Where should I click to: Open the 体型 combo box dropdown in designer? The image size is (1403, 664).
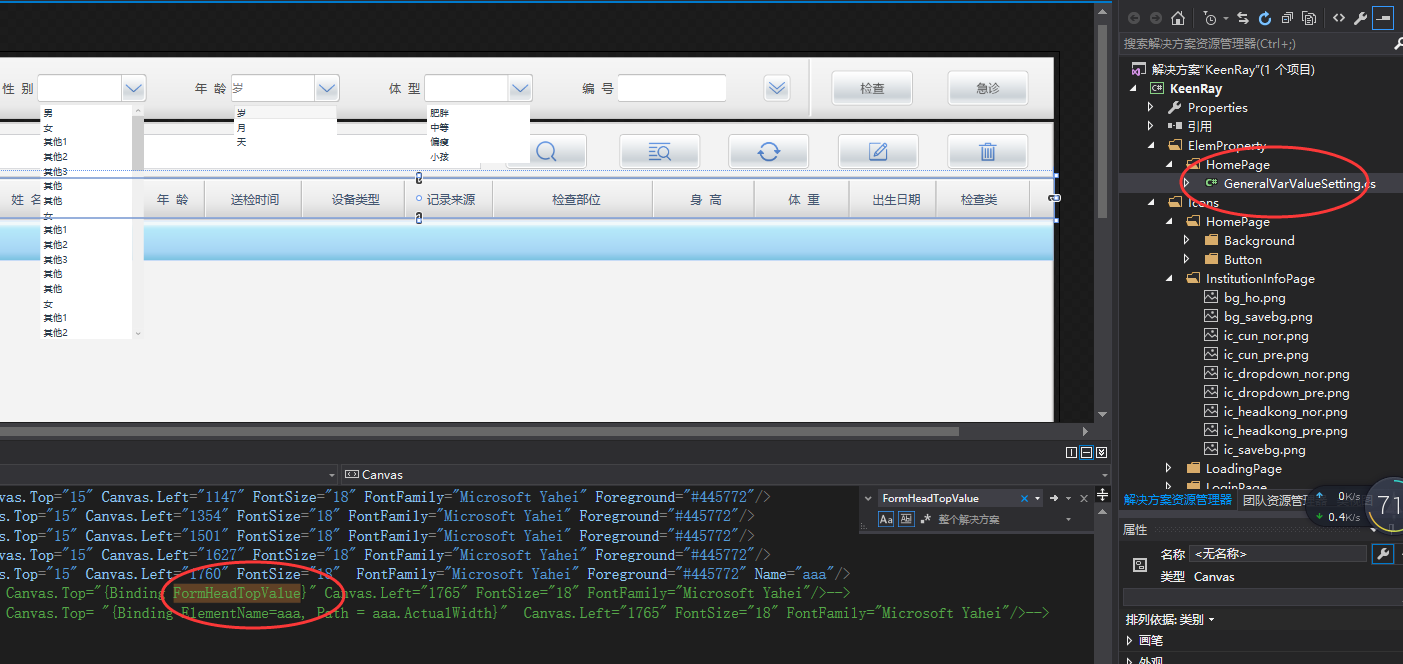click(x=519, y=88)
